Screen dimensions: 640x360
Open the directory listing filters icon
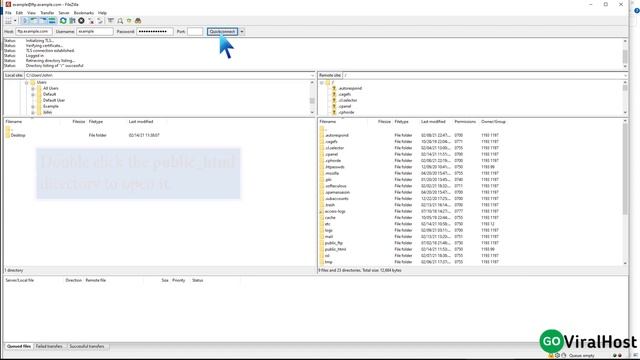pos(111,20)
